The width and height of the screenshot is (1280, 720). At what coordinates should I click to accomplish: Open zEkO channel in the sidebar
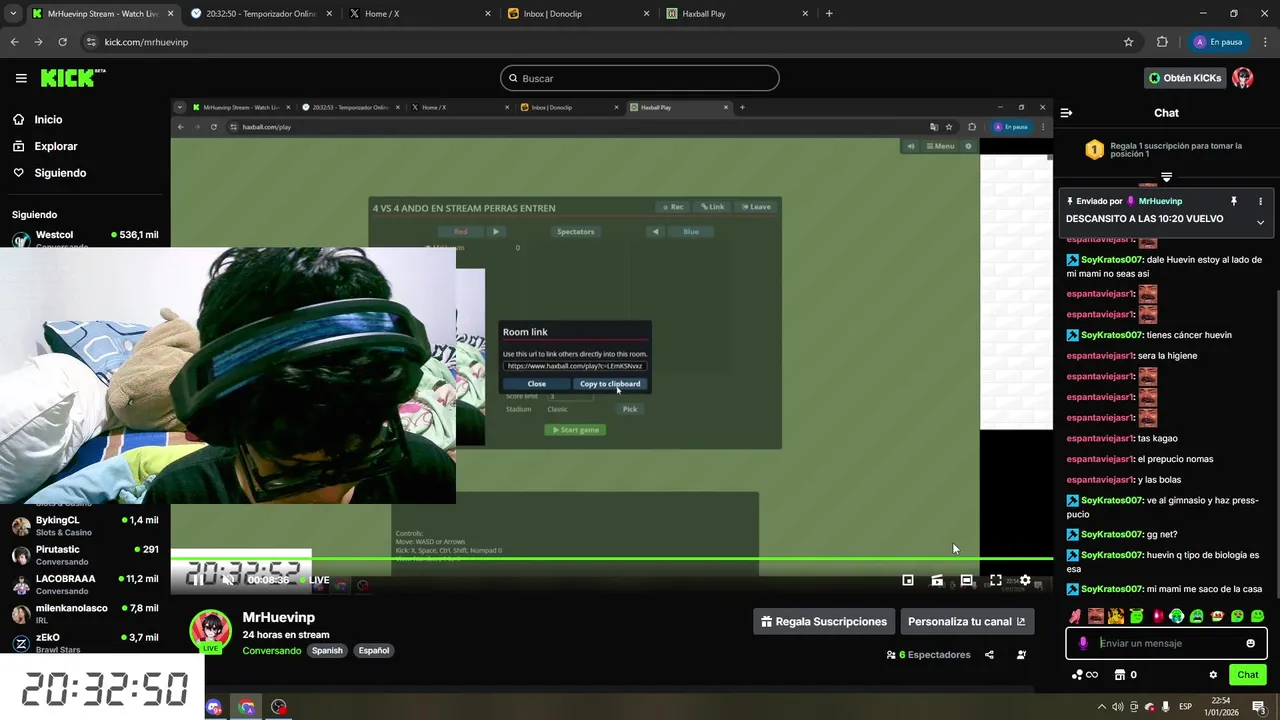(x=85, y=642)
